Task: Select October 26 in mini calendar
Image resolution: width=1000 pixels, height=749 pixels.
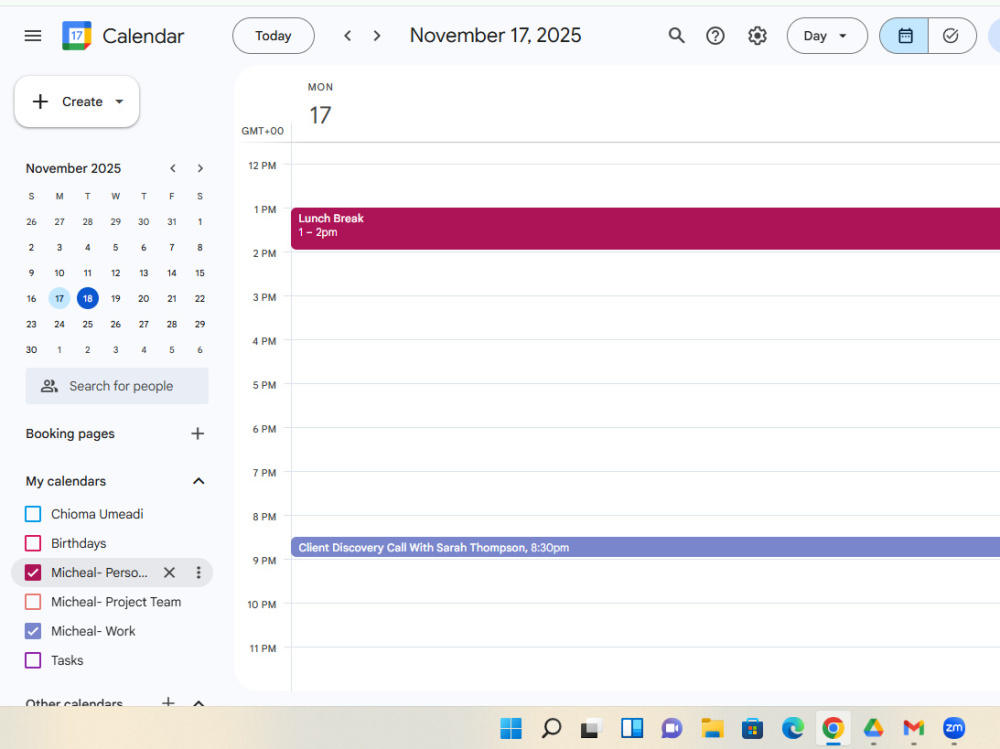Action: 31,222
